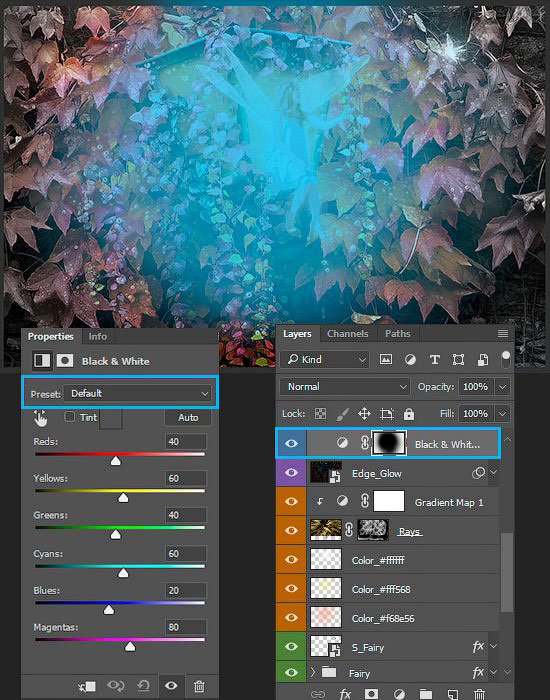This screenshot has height=700, width=550.
Task: Lock transparent pixels icon
Action: click(321, 414)
